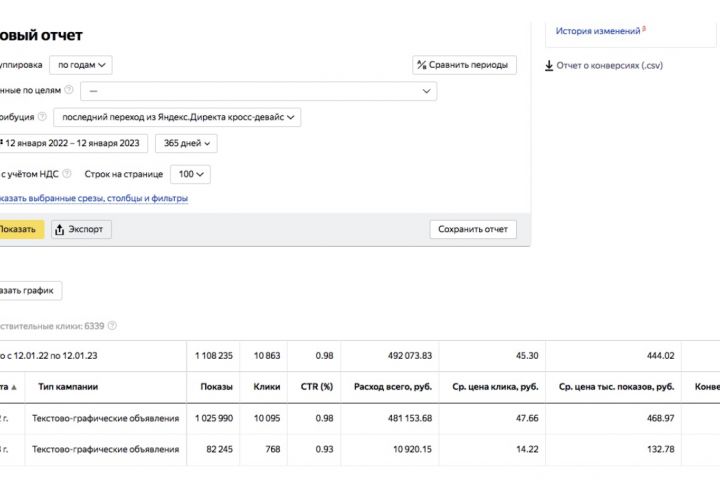Image resolution: width=720 pixels, height=480 pixels.
Task: Click the help icon beside данные по целям
Action: point(69,91)
